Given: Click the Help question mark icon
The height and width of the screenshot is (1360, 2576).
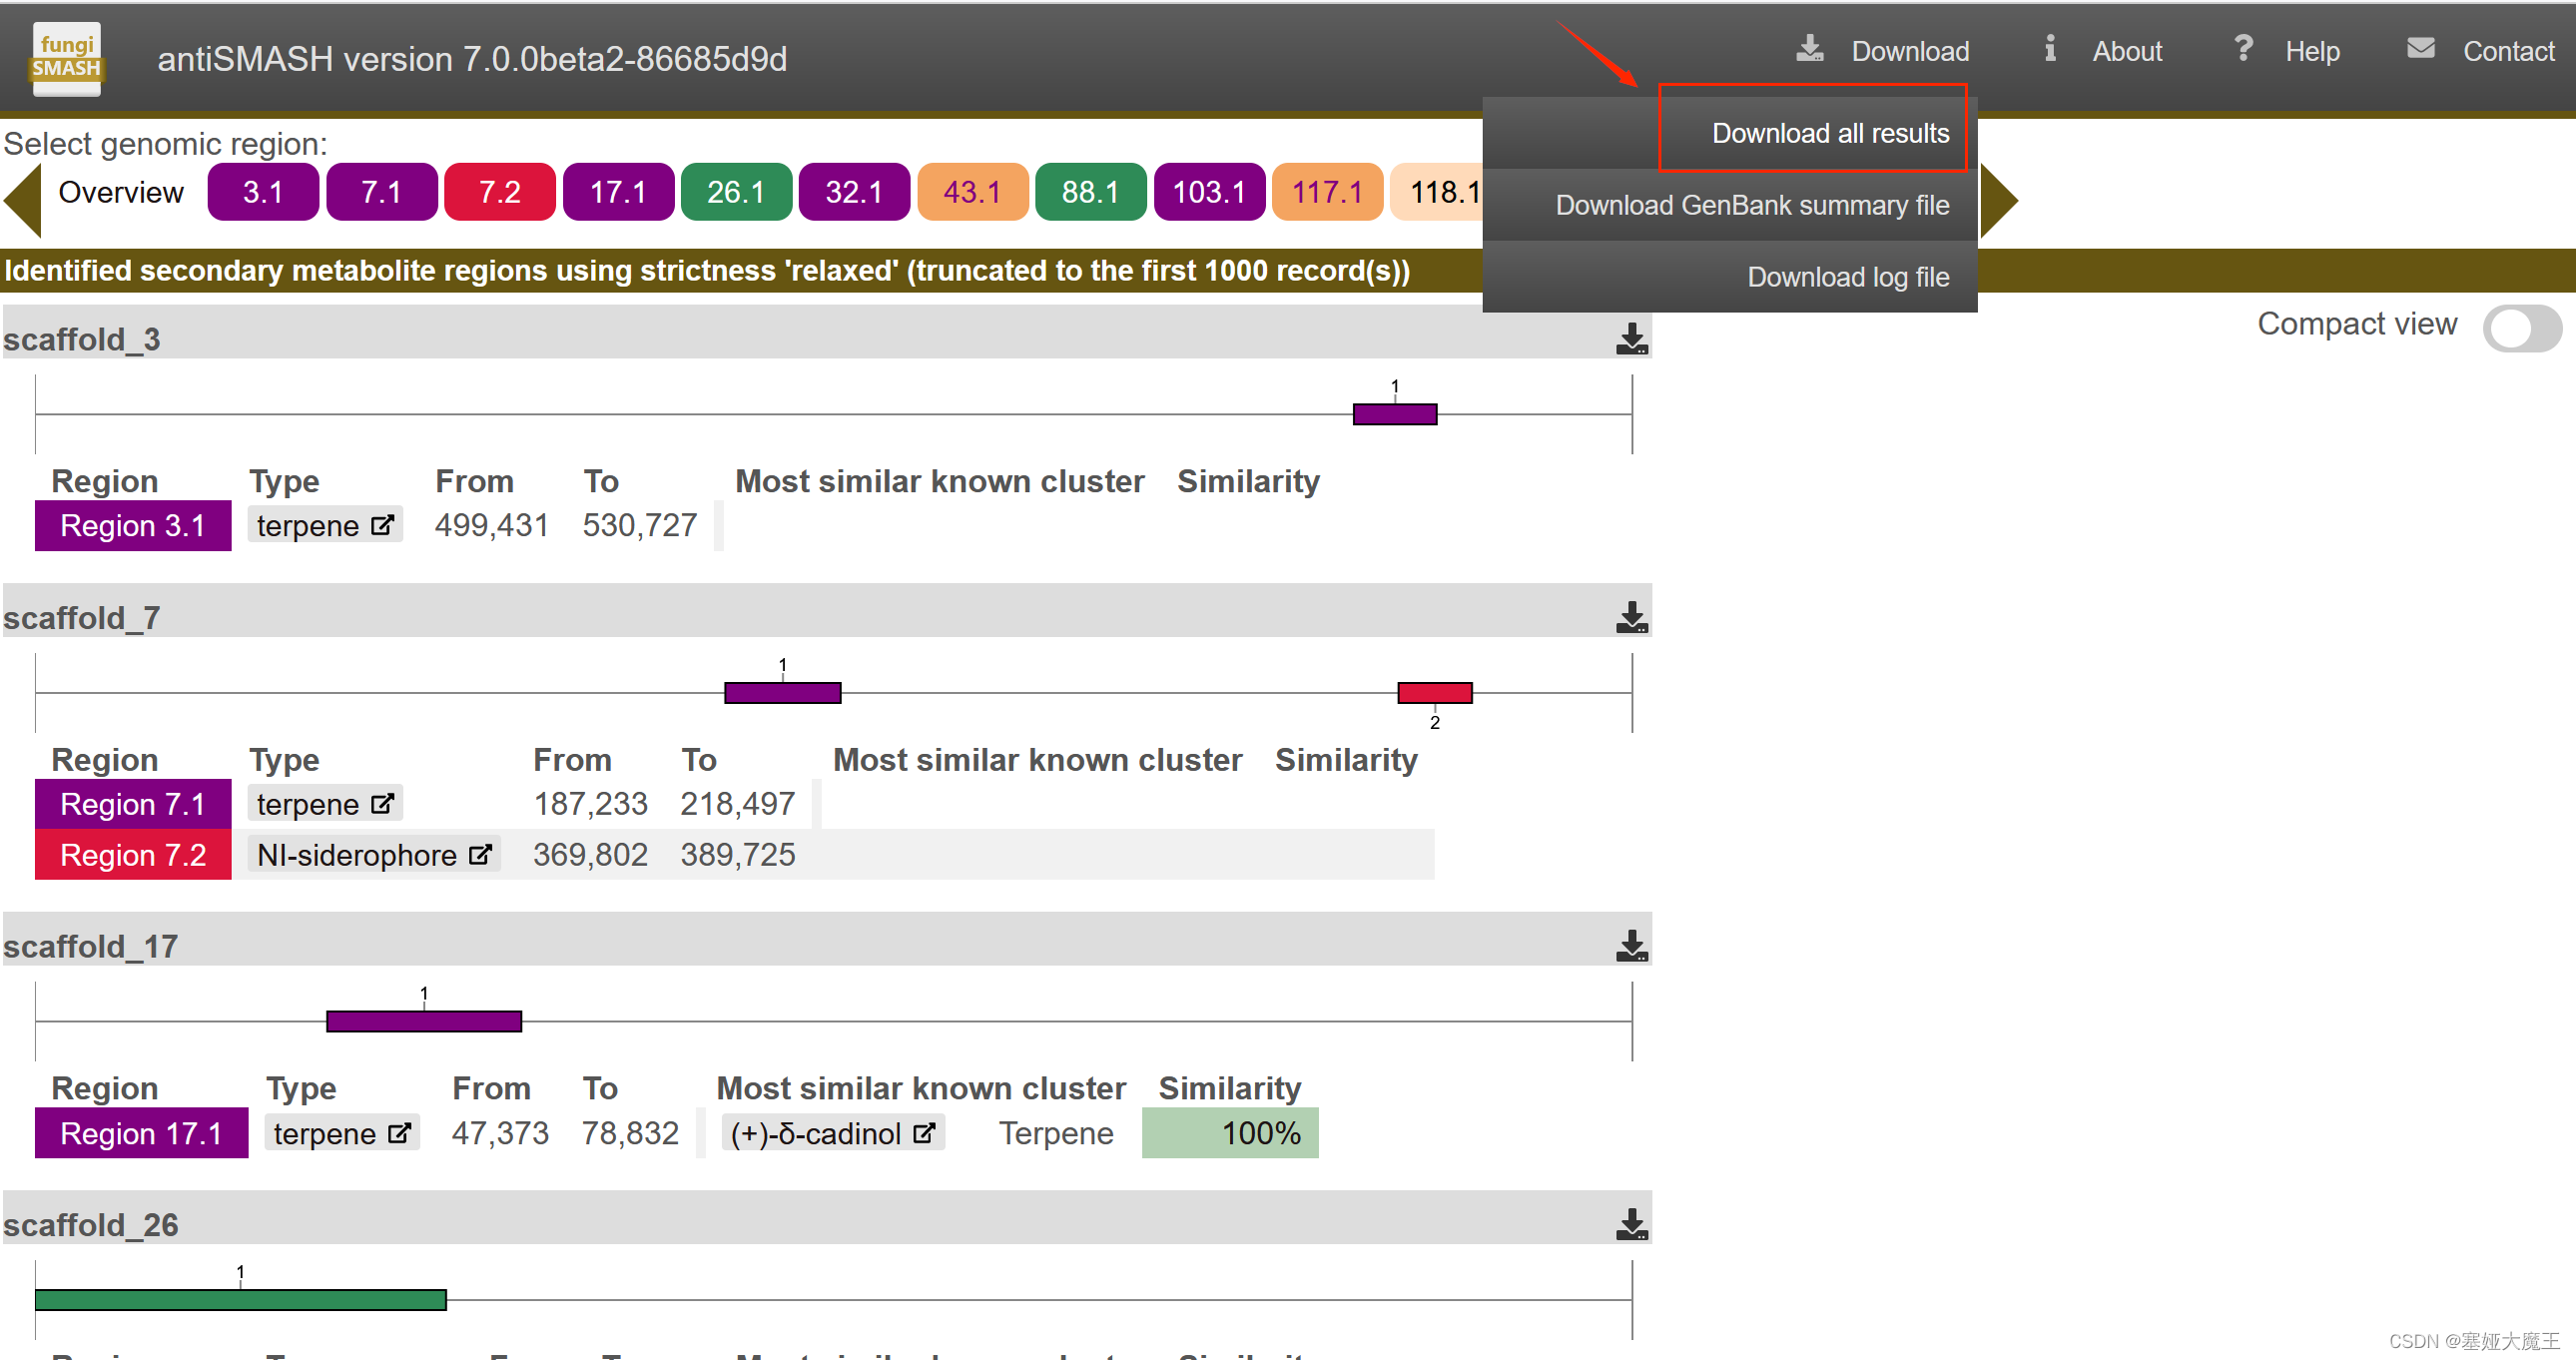Looking at the screenshot, I should tap(2243, 49).
